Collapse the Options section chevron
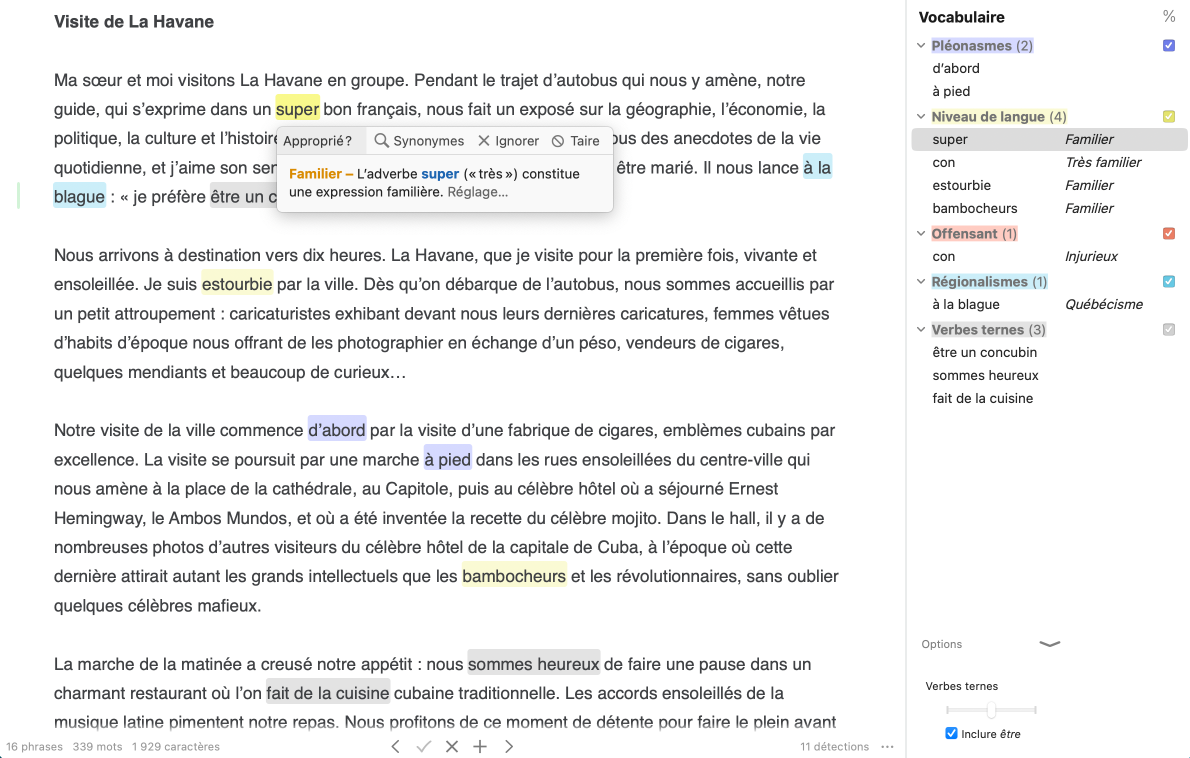Image resolution: width=1190 pixels, height=758 pixels. [x=1050, y=644]
